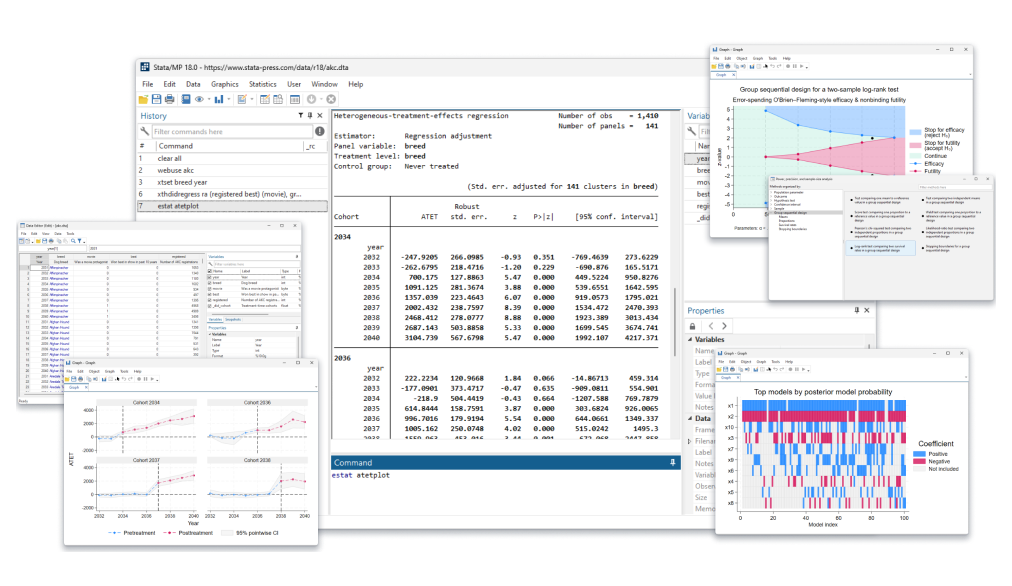
Task: Click the lock icon in Properties panel
Action: coord(693,327)
